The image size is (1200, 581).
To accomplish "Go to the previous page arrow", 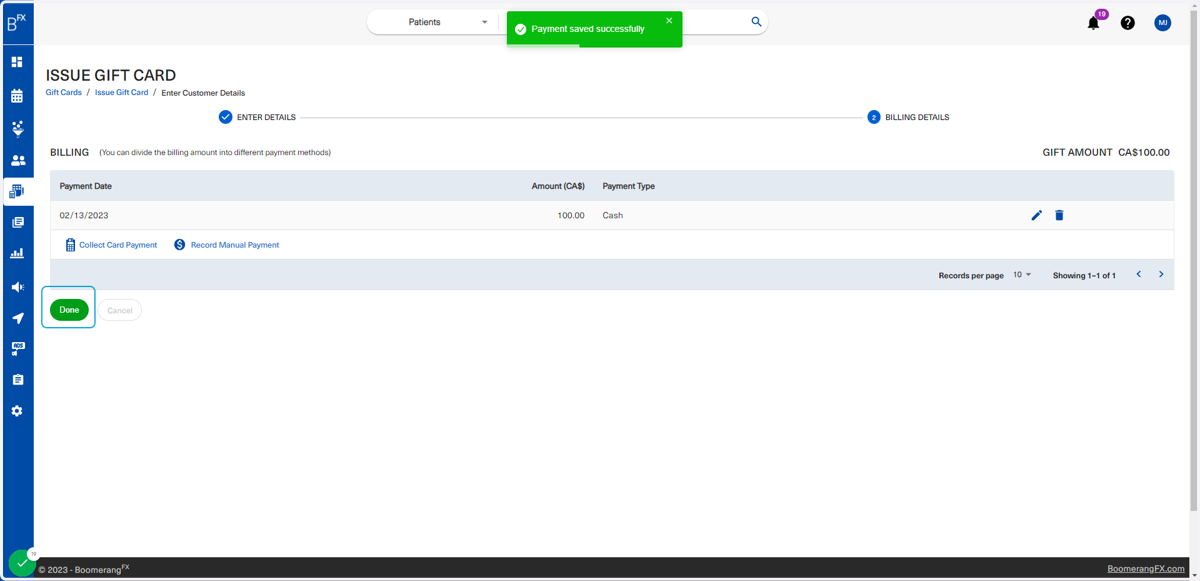I will (x=1138, y=274).
